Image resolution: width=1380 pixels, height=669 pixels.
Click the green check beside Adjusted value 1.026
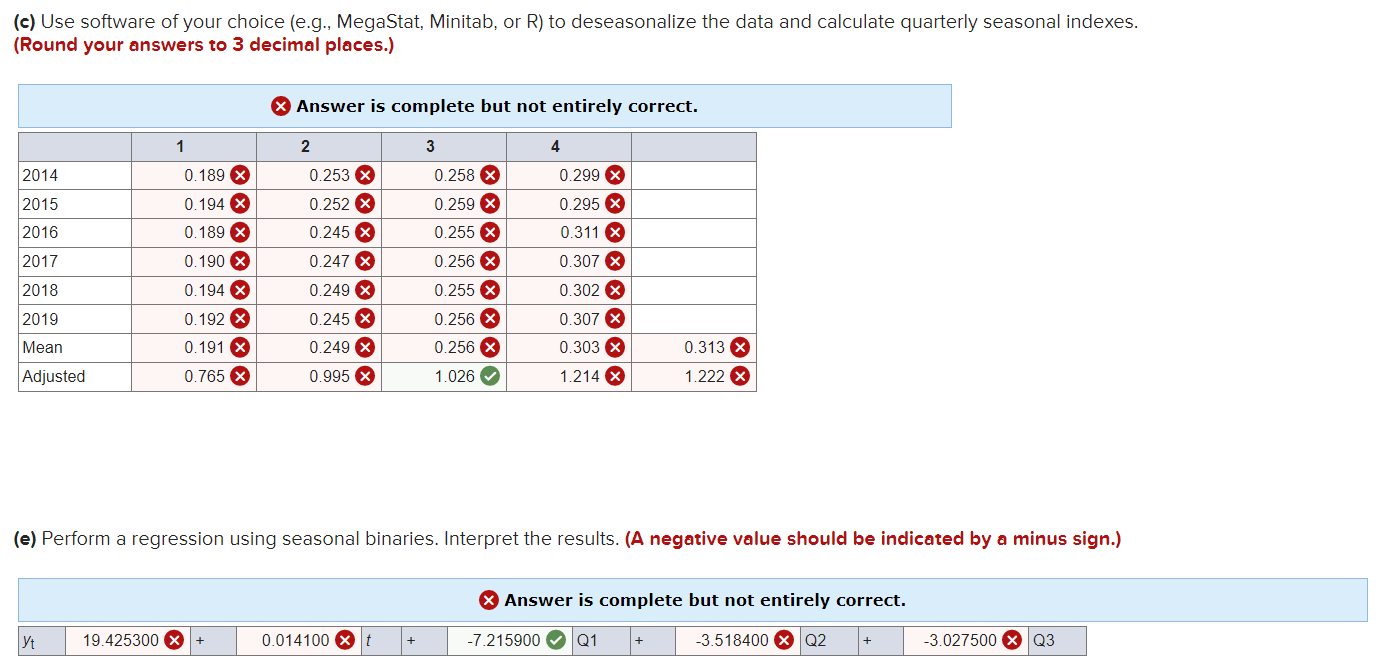(489, 376)
